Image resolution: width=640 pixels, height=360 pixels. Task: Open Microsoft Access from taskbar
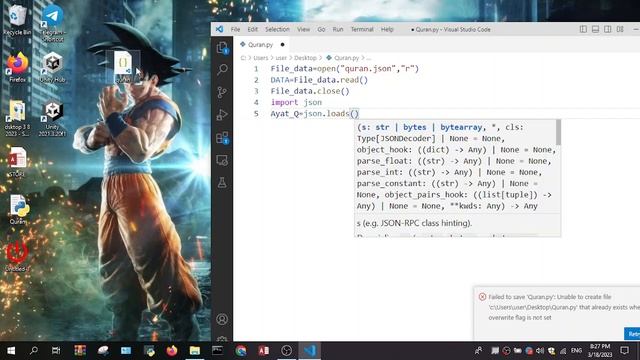point(264,351)
